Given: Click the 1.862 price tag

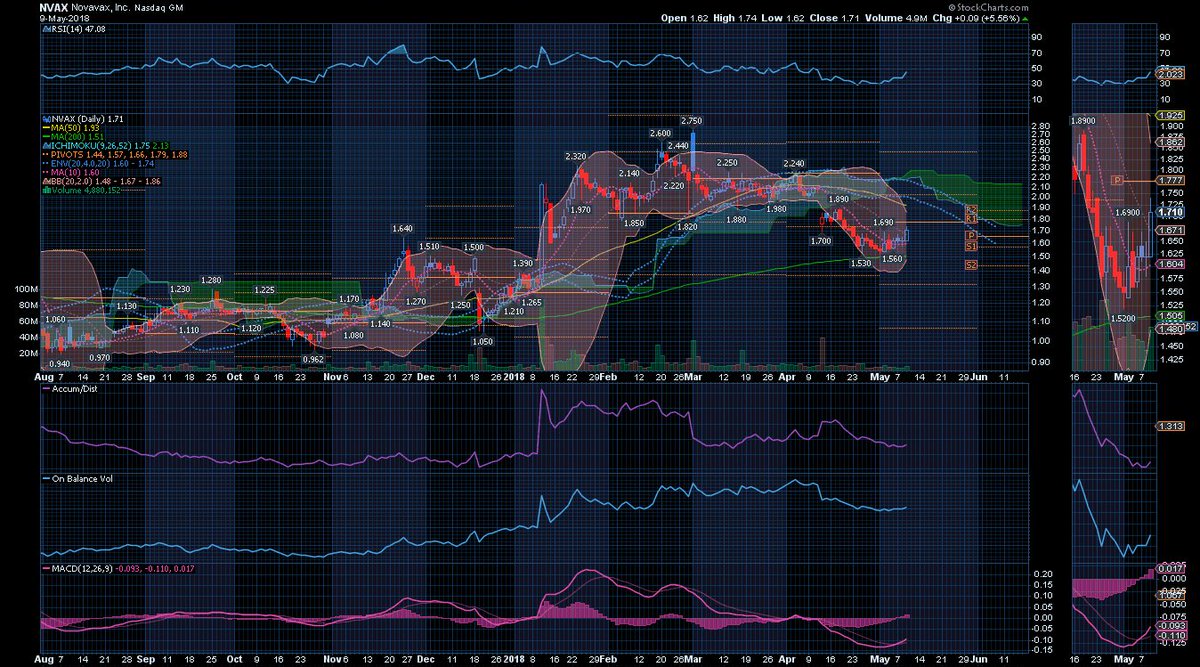Looking at the screenshot, I should [x=1170, y=142].
